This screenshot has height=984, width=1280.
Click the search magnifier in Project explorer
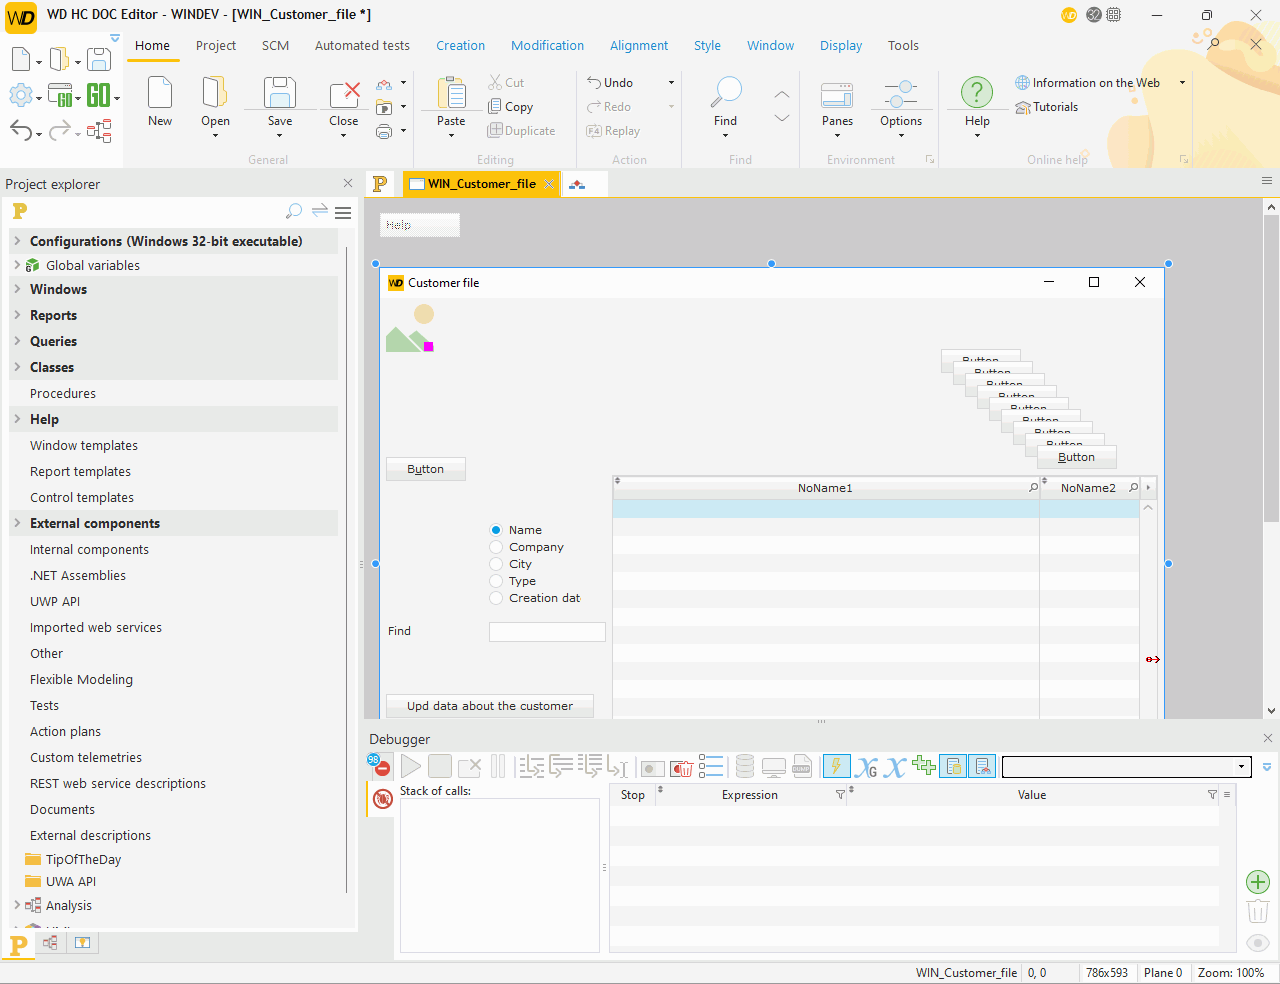[294, 211]
